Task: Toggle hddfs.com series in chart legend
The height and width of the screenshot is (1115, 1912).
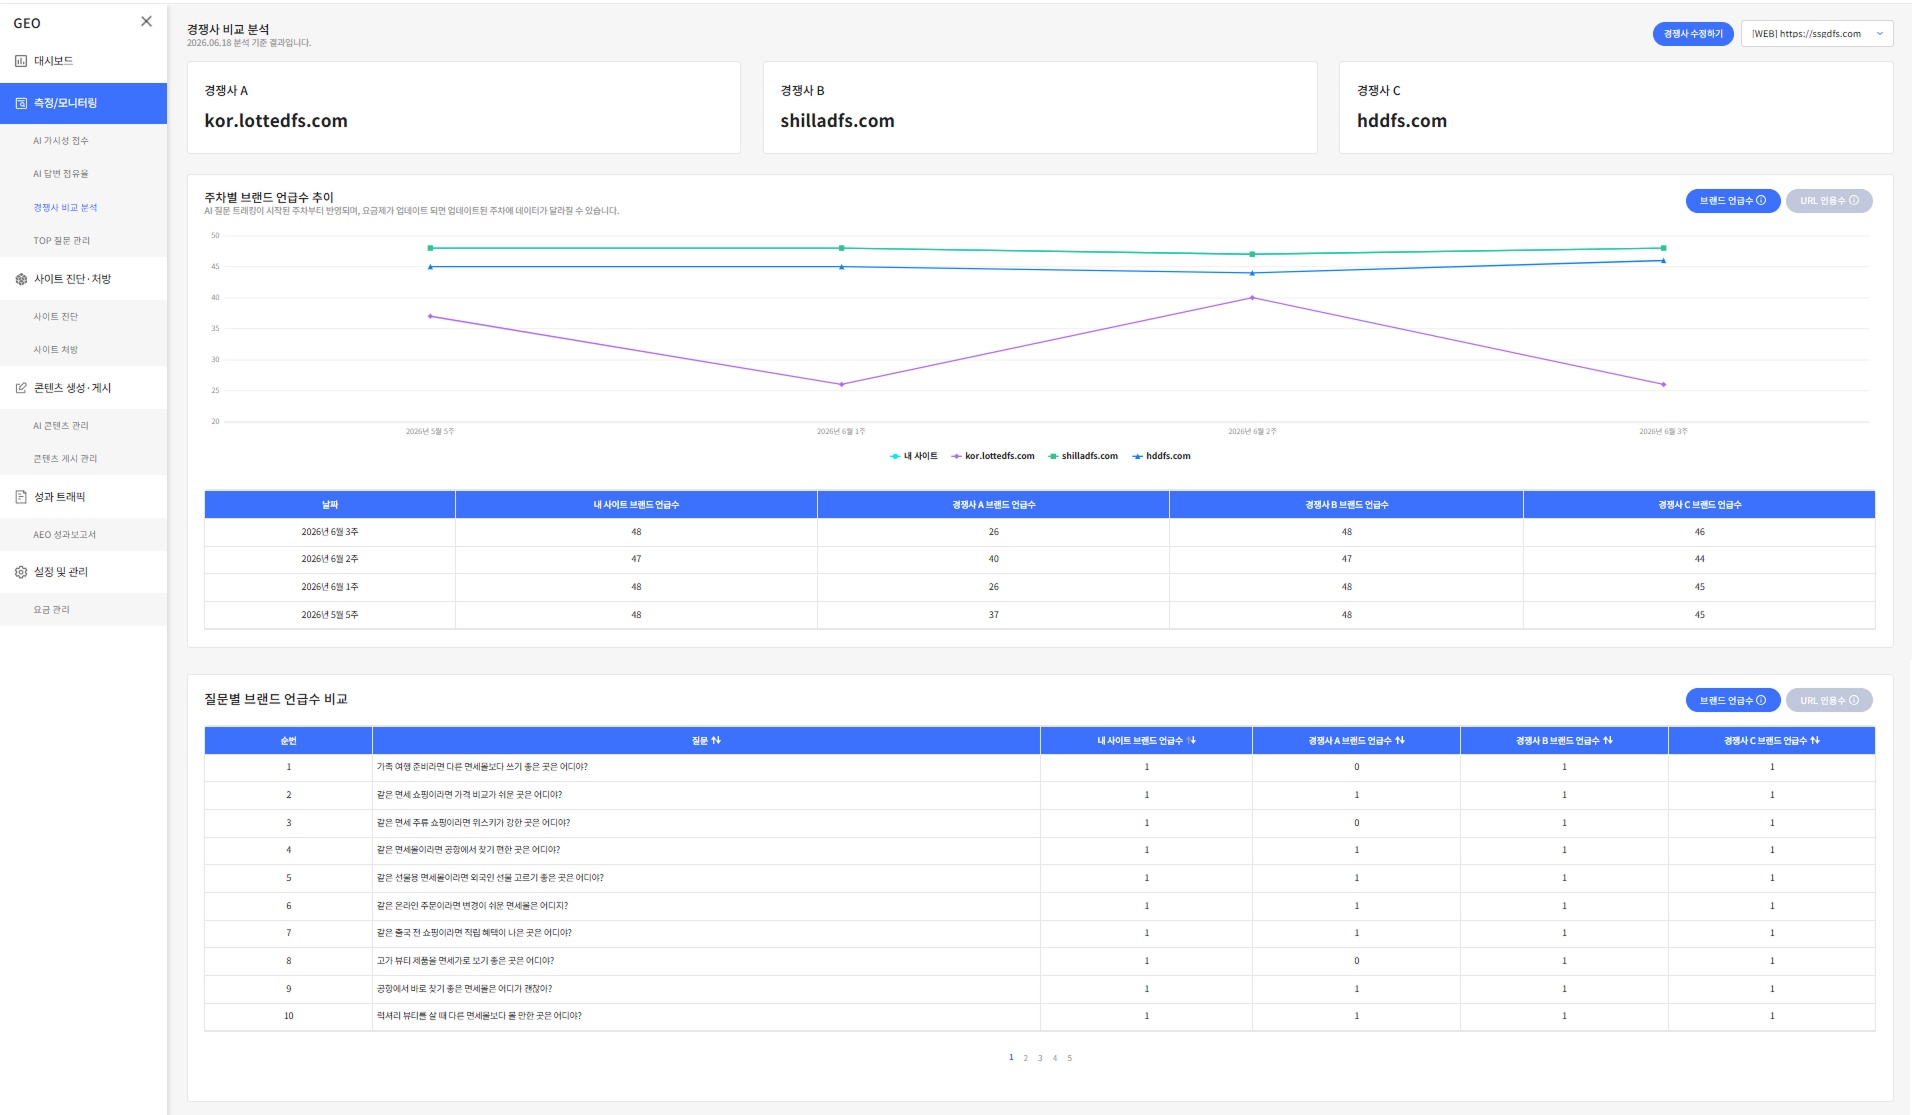Action: click(1161, 456)
